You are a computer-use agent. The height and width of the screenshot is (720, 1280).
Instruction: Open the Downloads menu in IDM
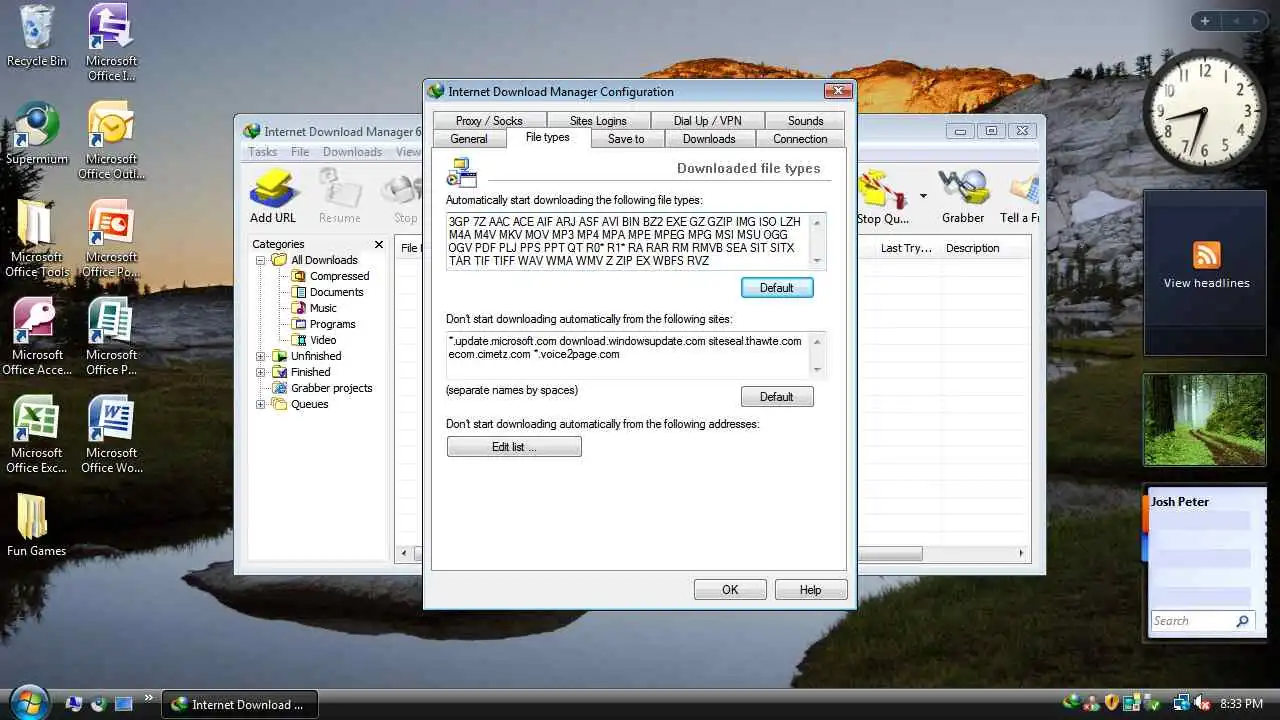pos(352,152)
